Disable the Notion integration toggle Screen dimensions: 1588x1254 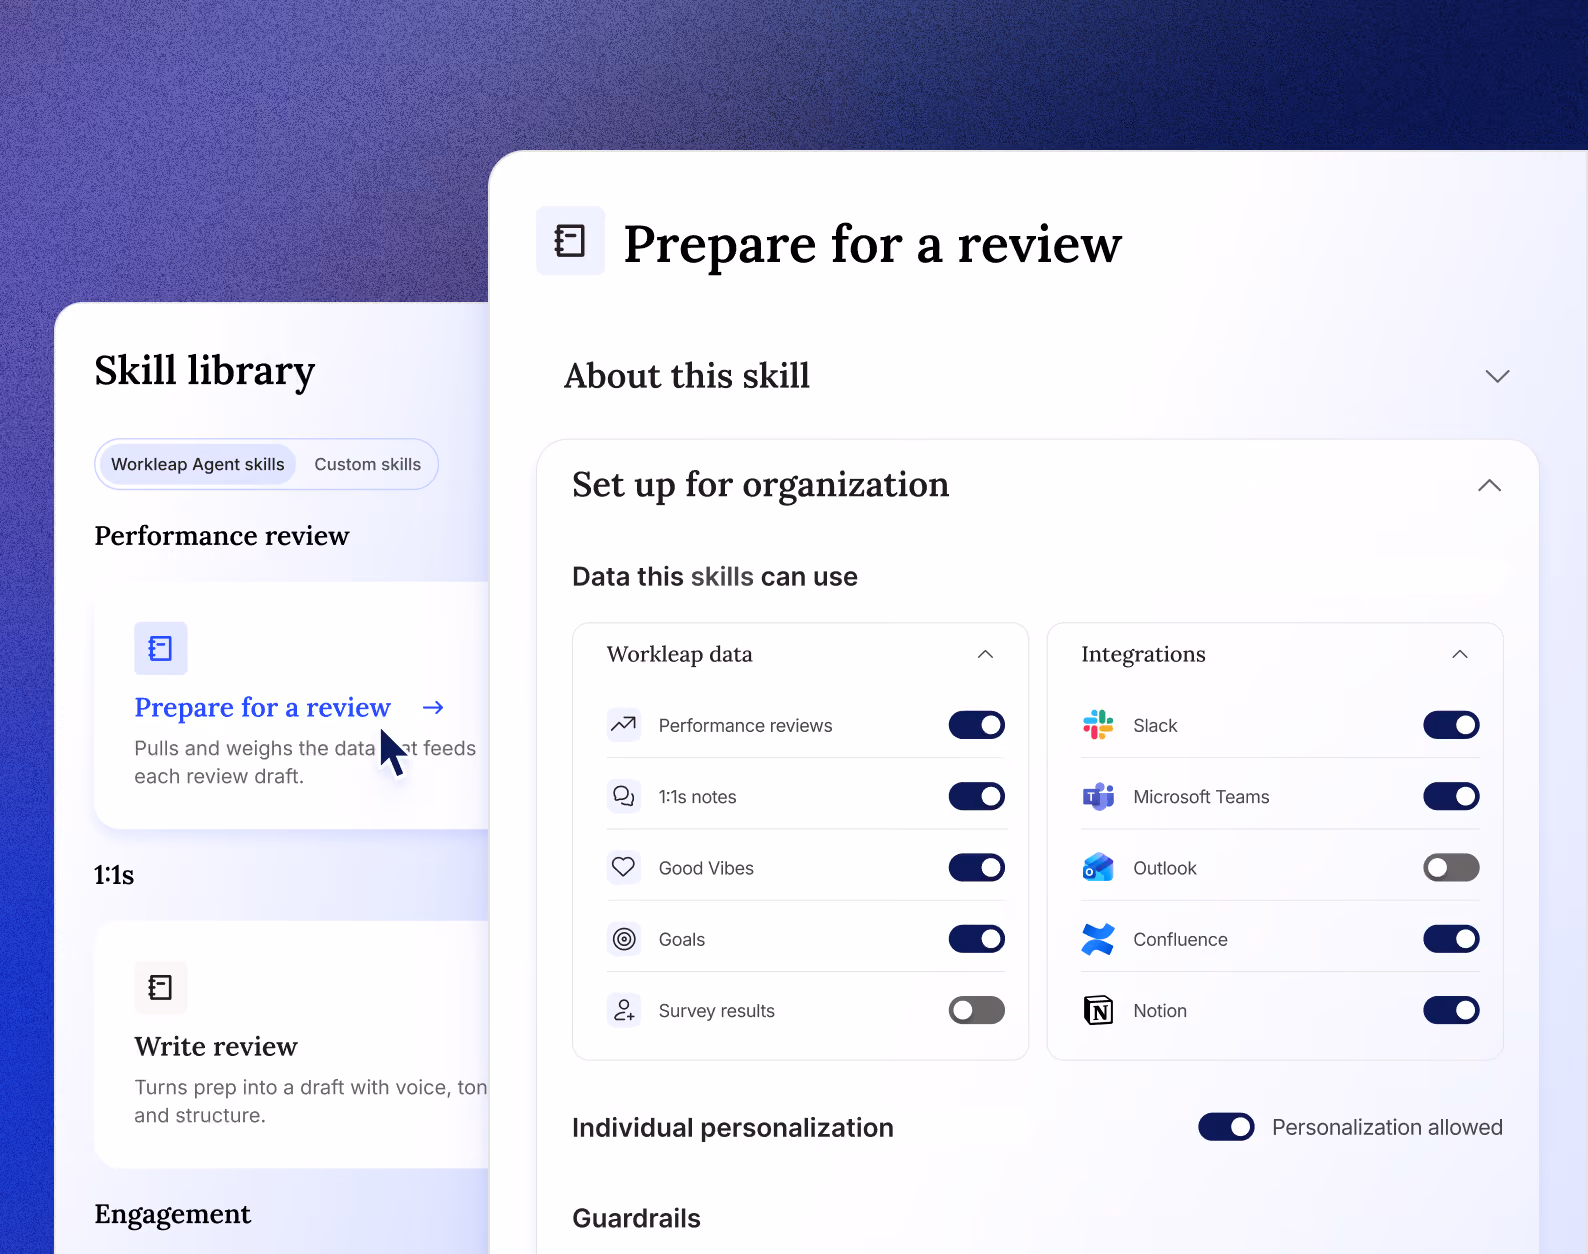[x=1451, y=1010]
